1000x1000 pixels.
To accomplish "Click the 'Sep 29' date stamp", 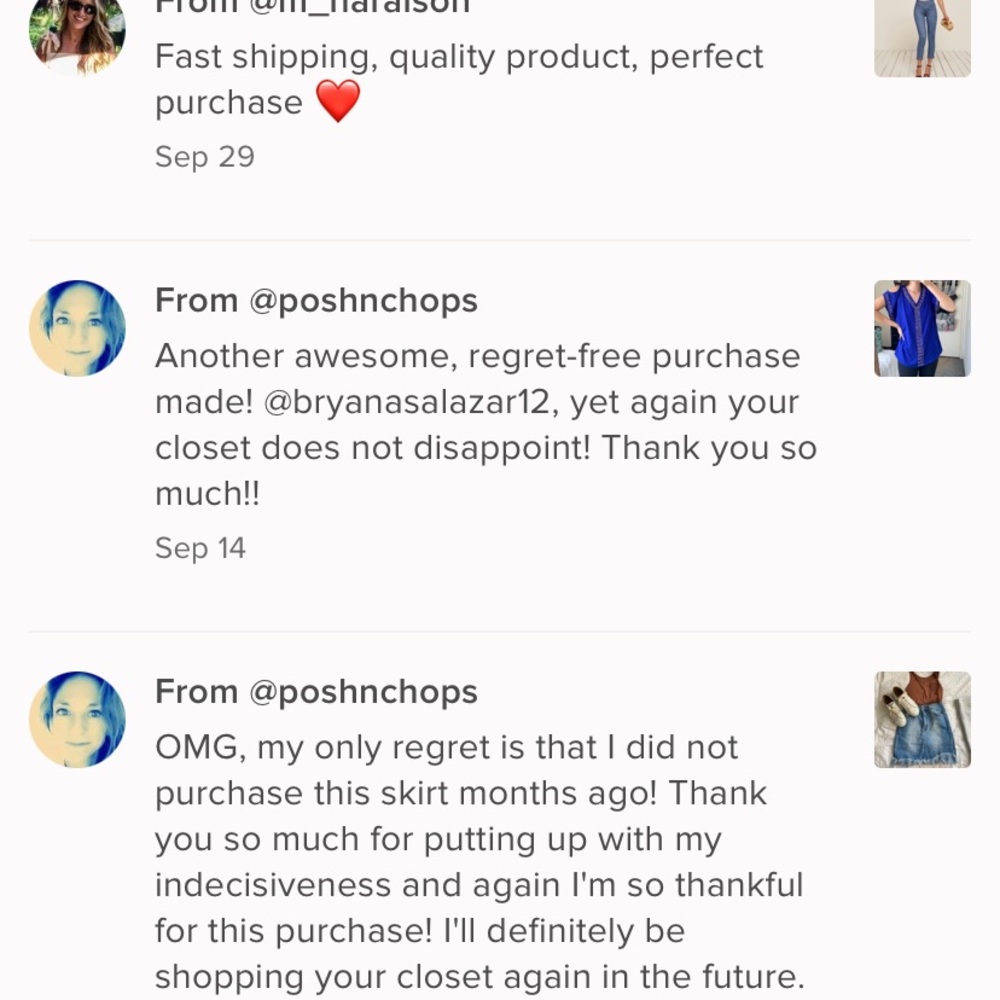I will pos(204,157).
